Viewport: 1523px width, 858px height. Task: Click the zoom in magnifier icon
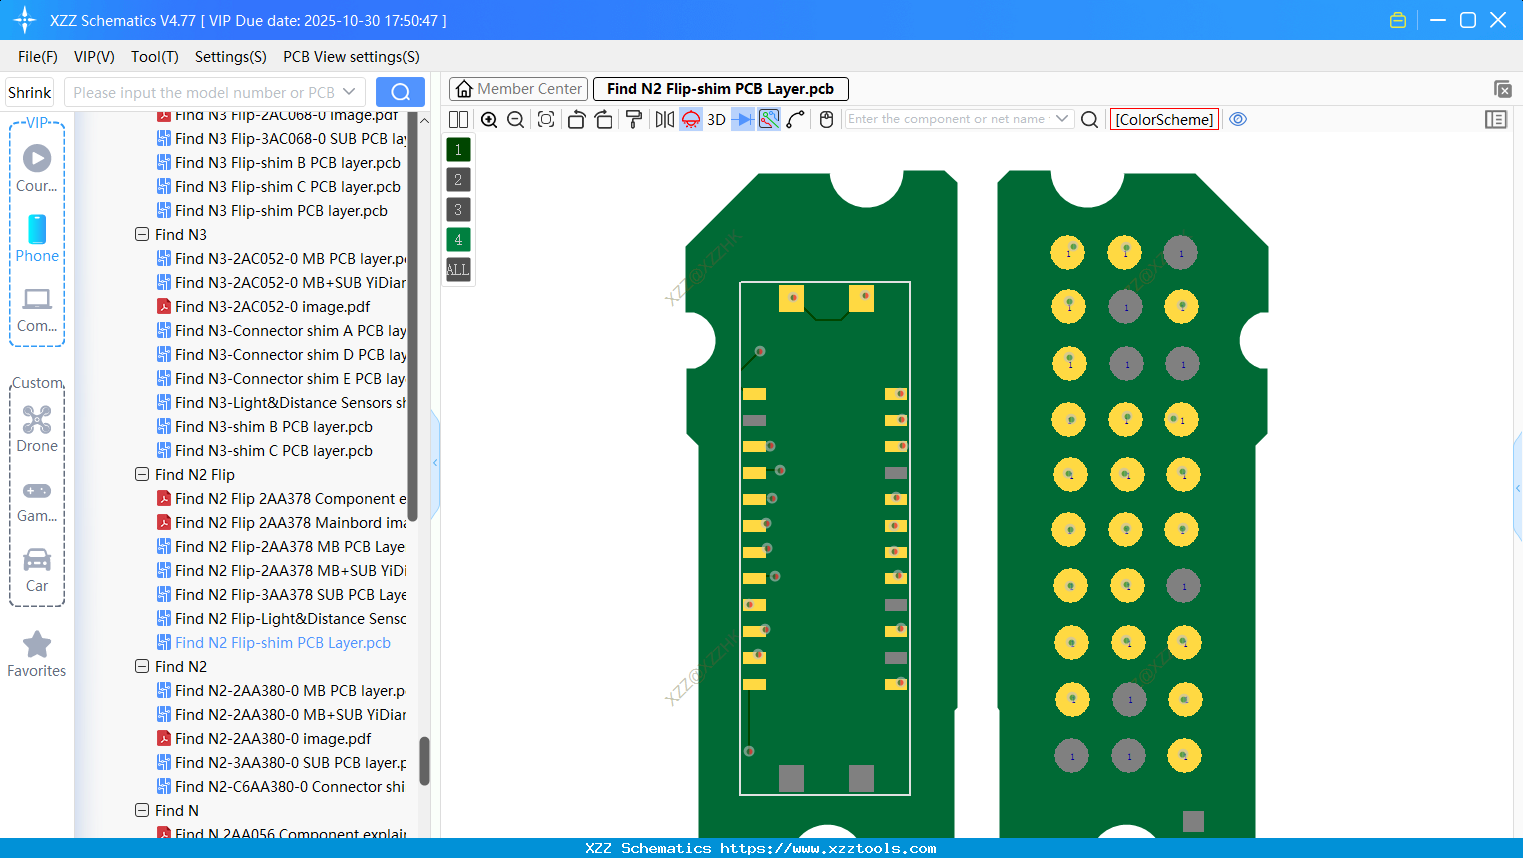point(489,119)
